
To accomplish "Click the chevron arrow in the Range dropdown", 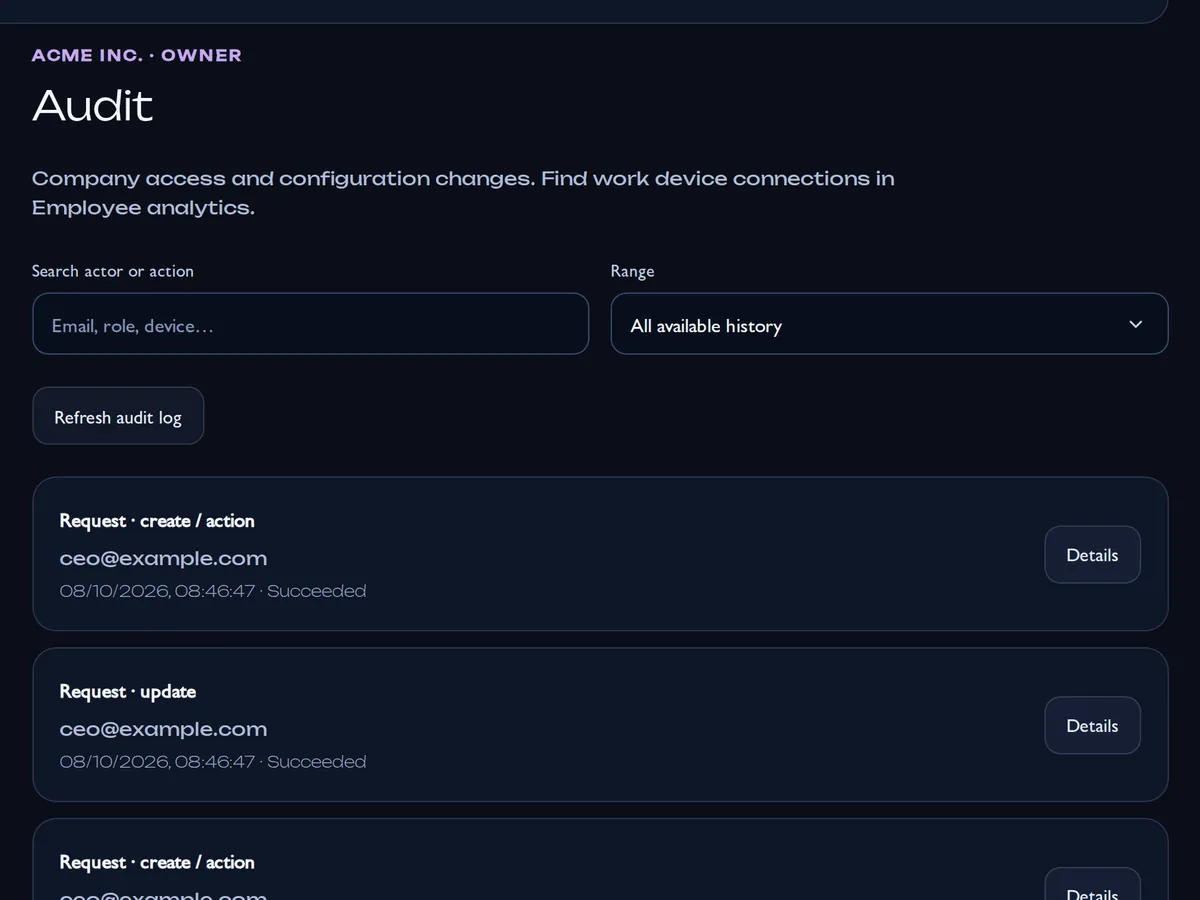I will pyautogui.click(x=1135, y=324).
